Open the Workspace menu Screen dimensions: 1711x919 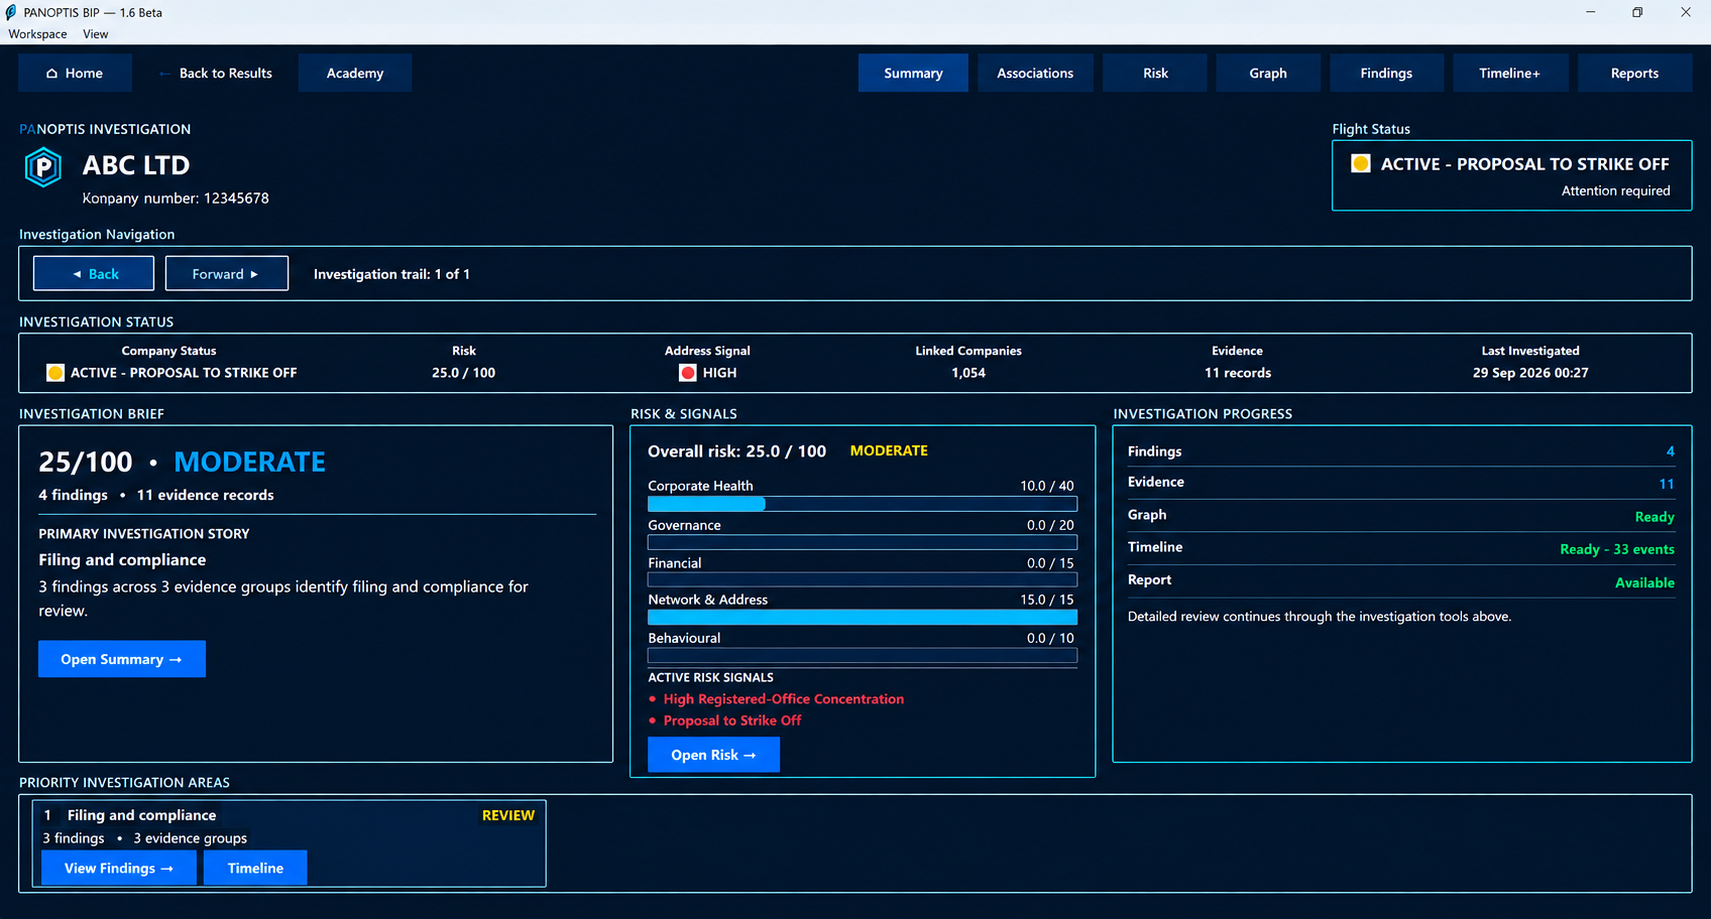(x=38, y=34)
